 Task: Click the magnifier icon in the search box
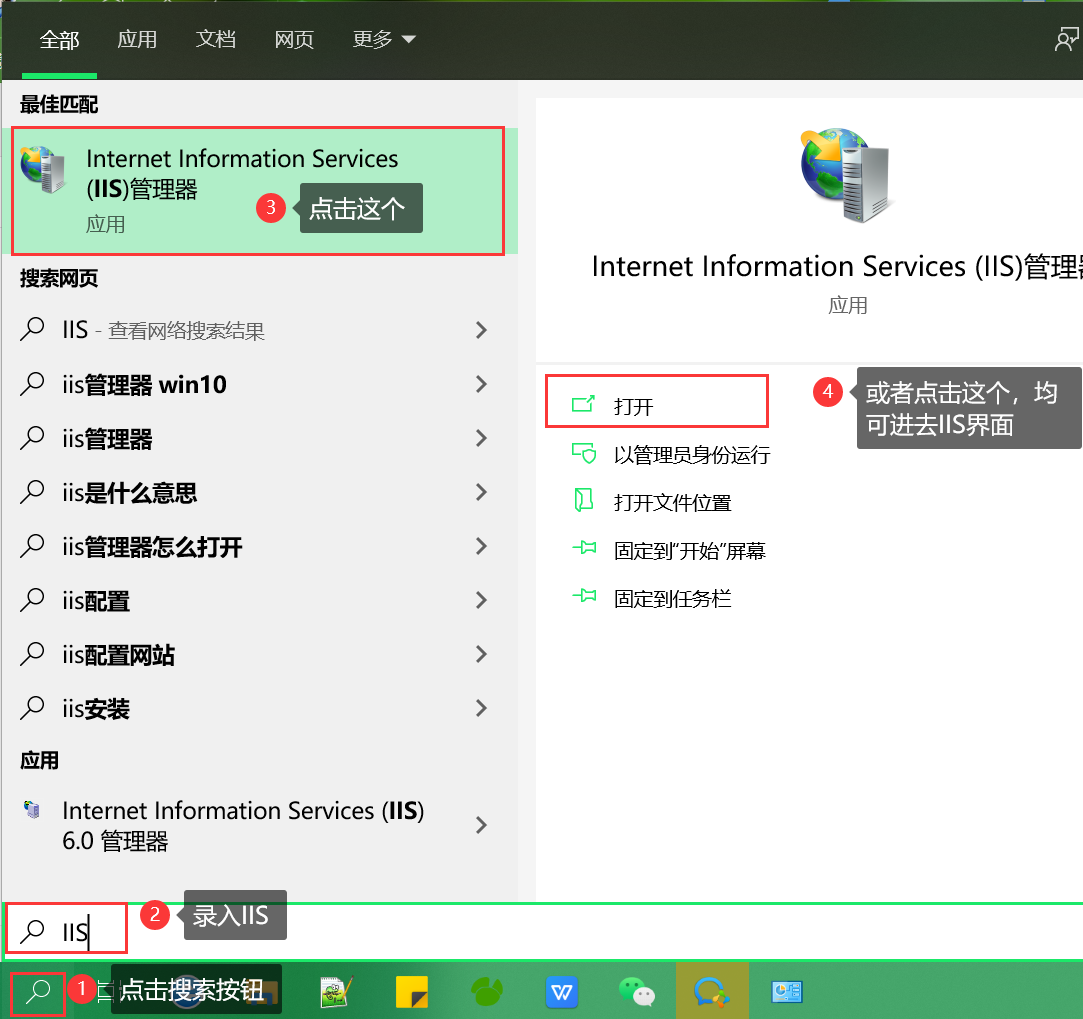[32, 931]
